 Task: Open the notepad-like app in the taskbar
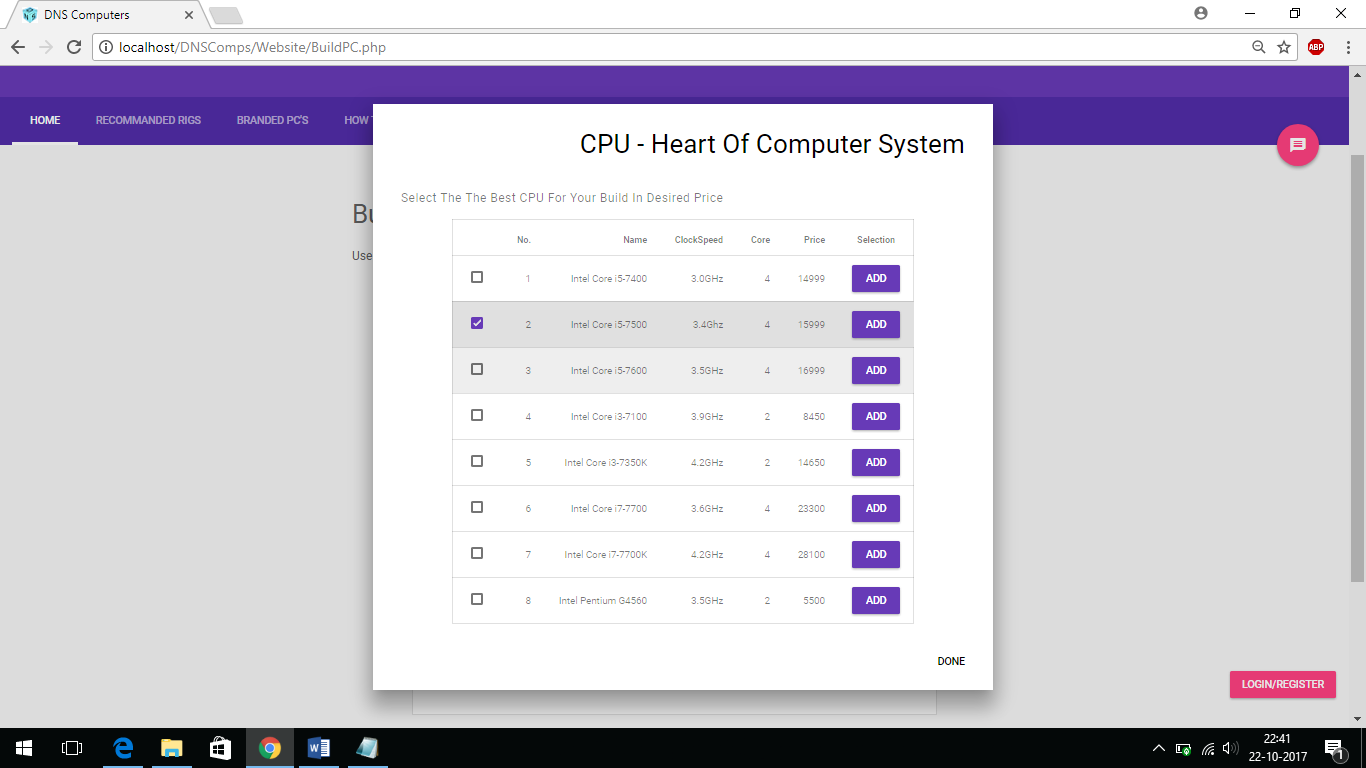click(368, 748)
